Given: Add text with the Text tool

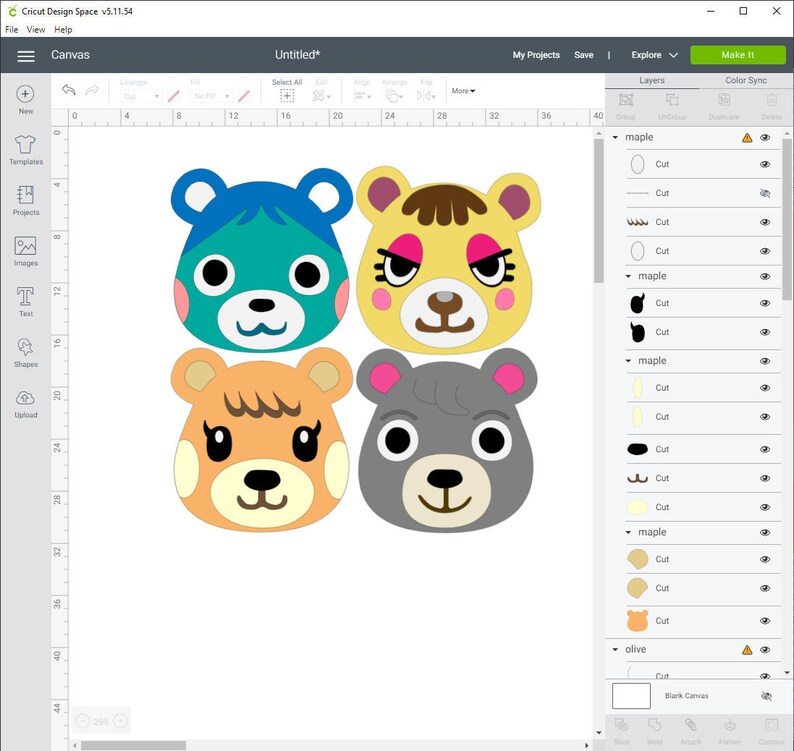Looking at the screenshot, I should (25, 297).
